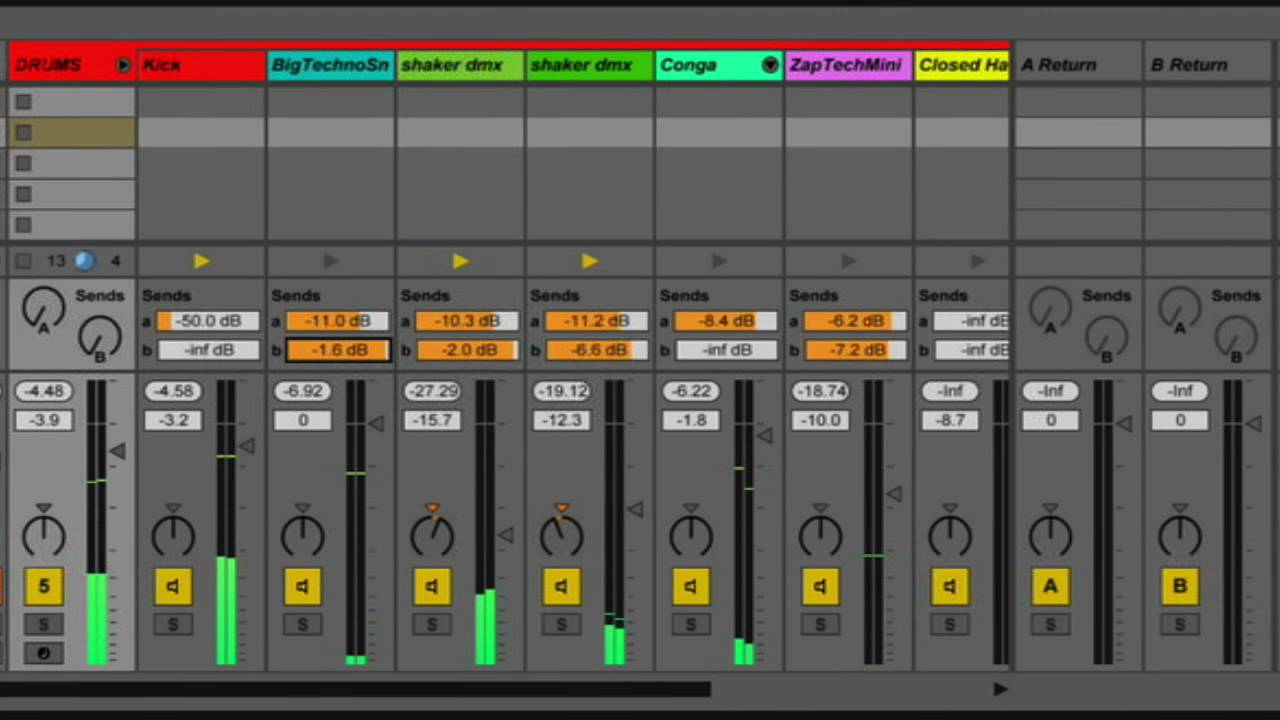Viewport: 1280px width, 720px height.
Task: Toggle the A Return track activator
Action: click(1050, 587)
